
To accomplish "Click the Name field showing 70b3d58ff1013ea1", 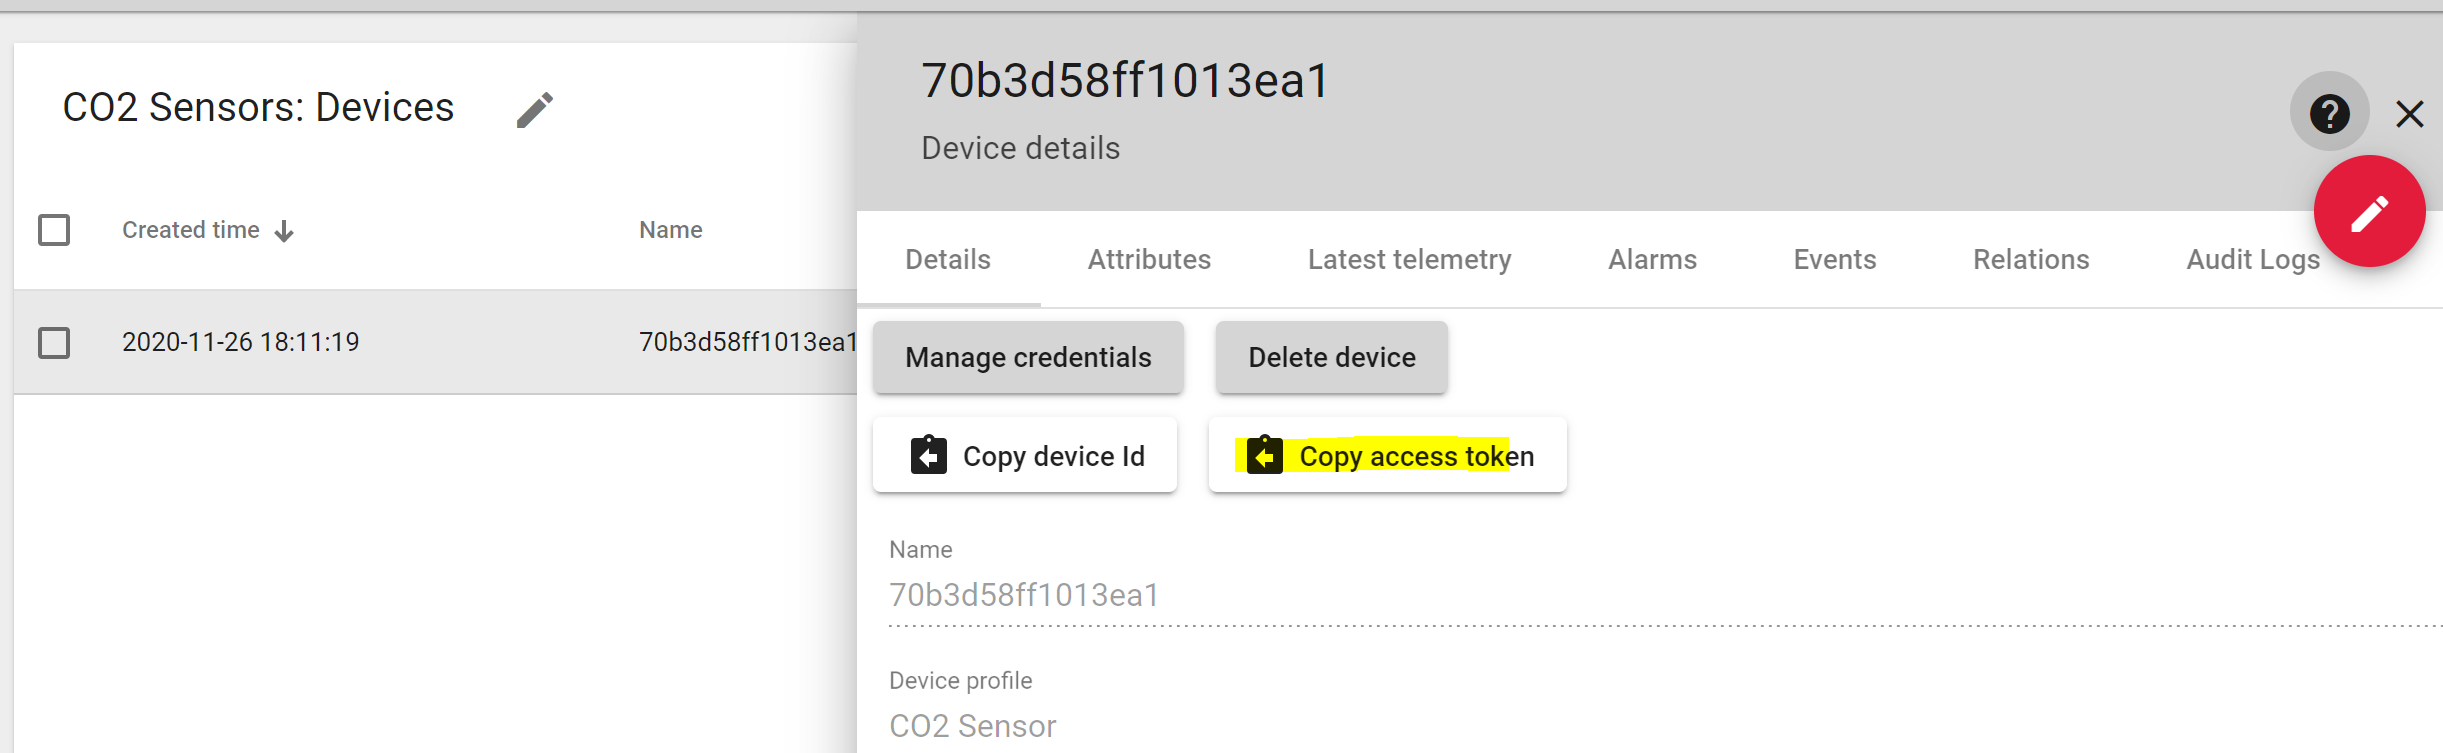I will [x=1023, y=593].
